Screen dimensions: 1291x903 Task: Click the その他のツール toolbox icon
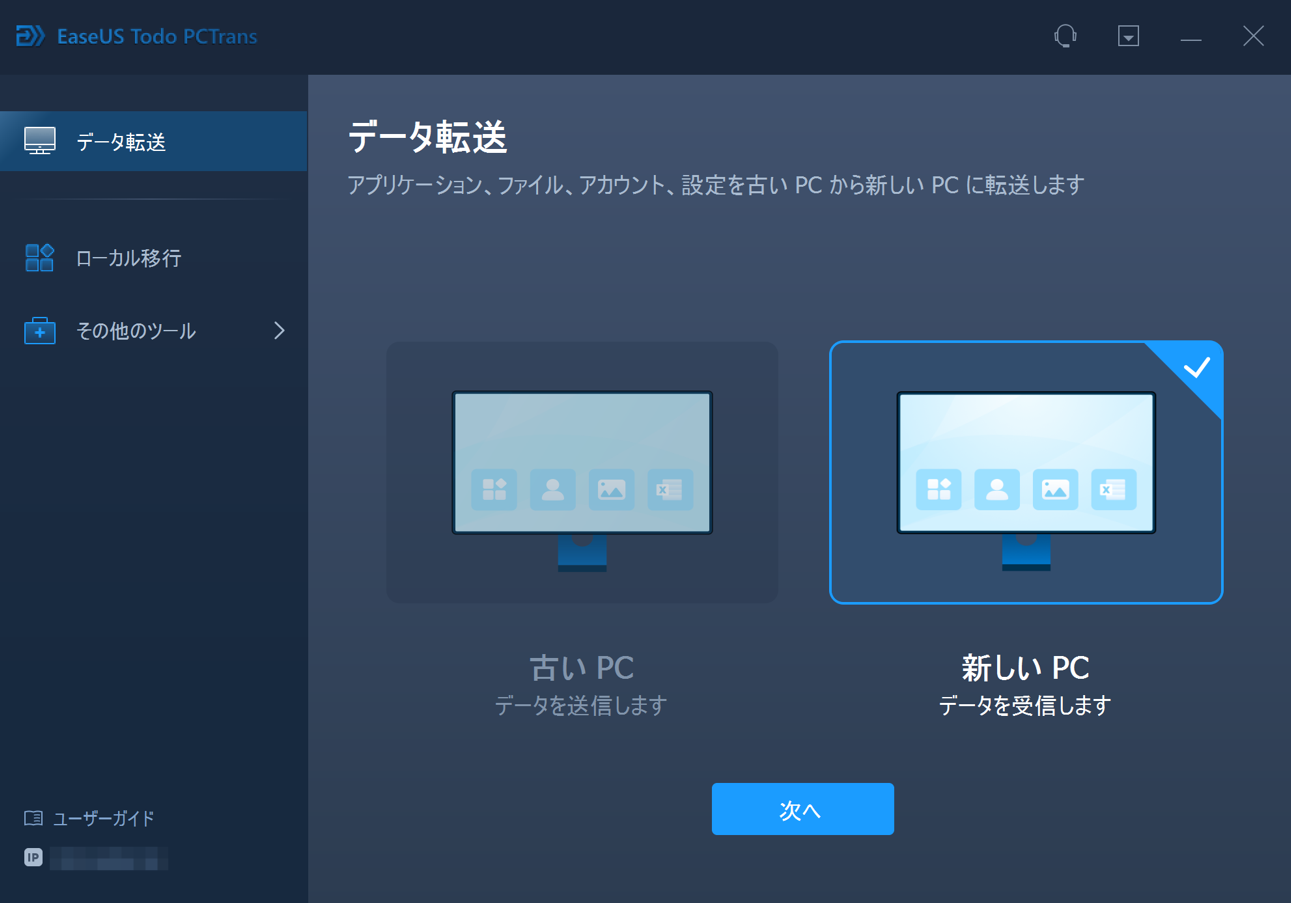coord(40,330)
